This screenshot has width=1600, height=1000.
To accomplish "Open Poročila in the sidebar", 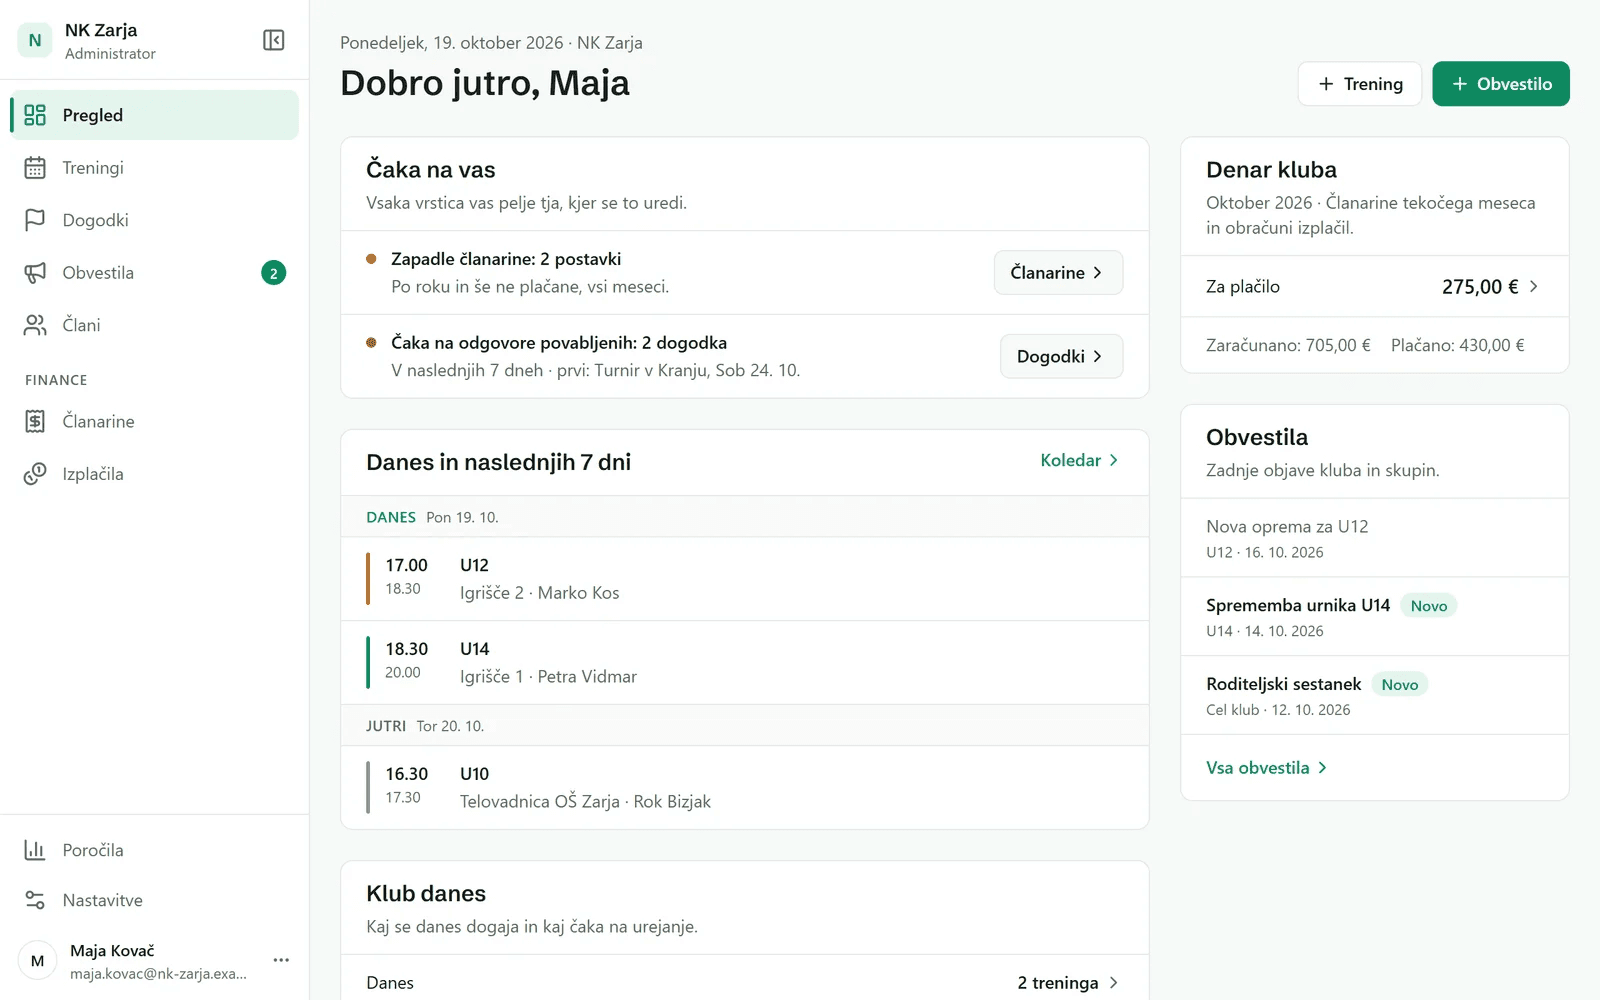I will tap(154, 850).
